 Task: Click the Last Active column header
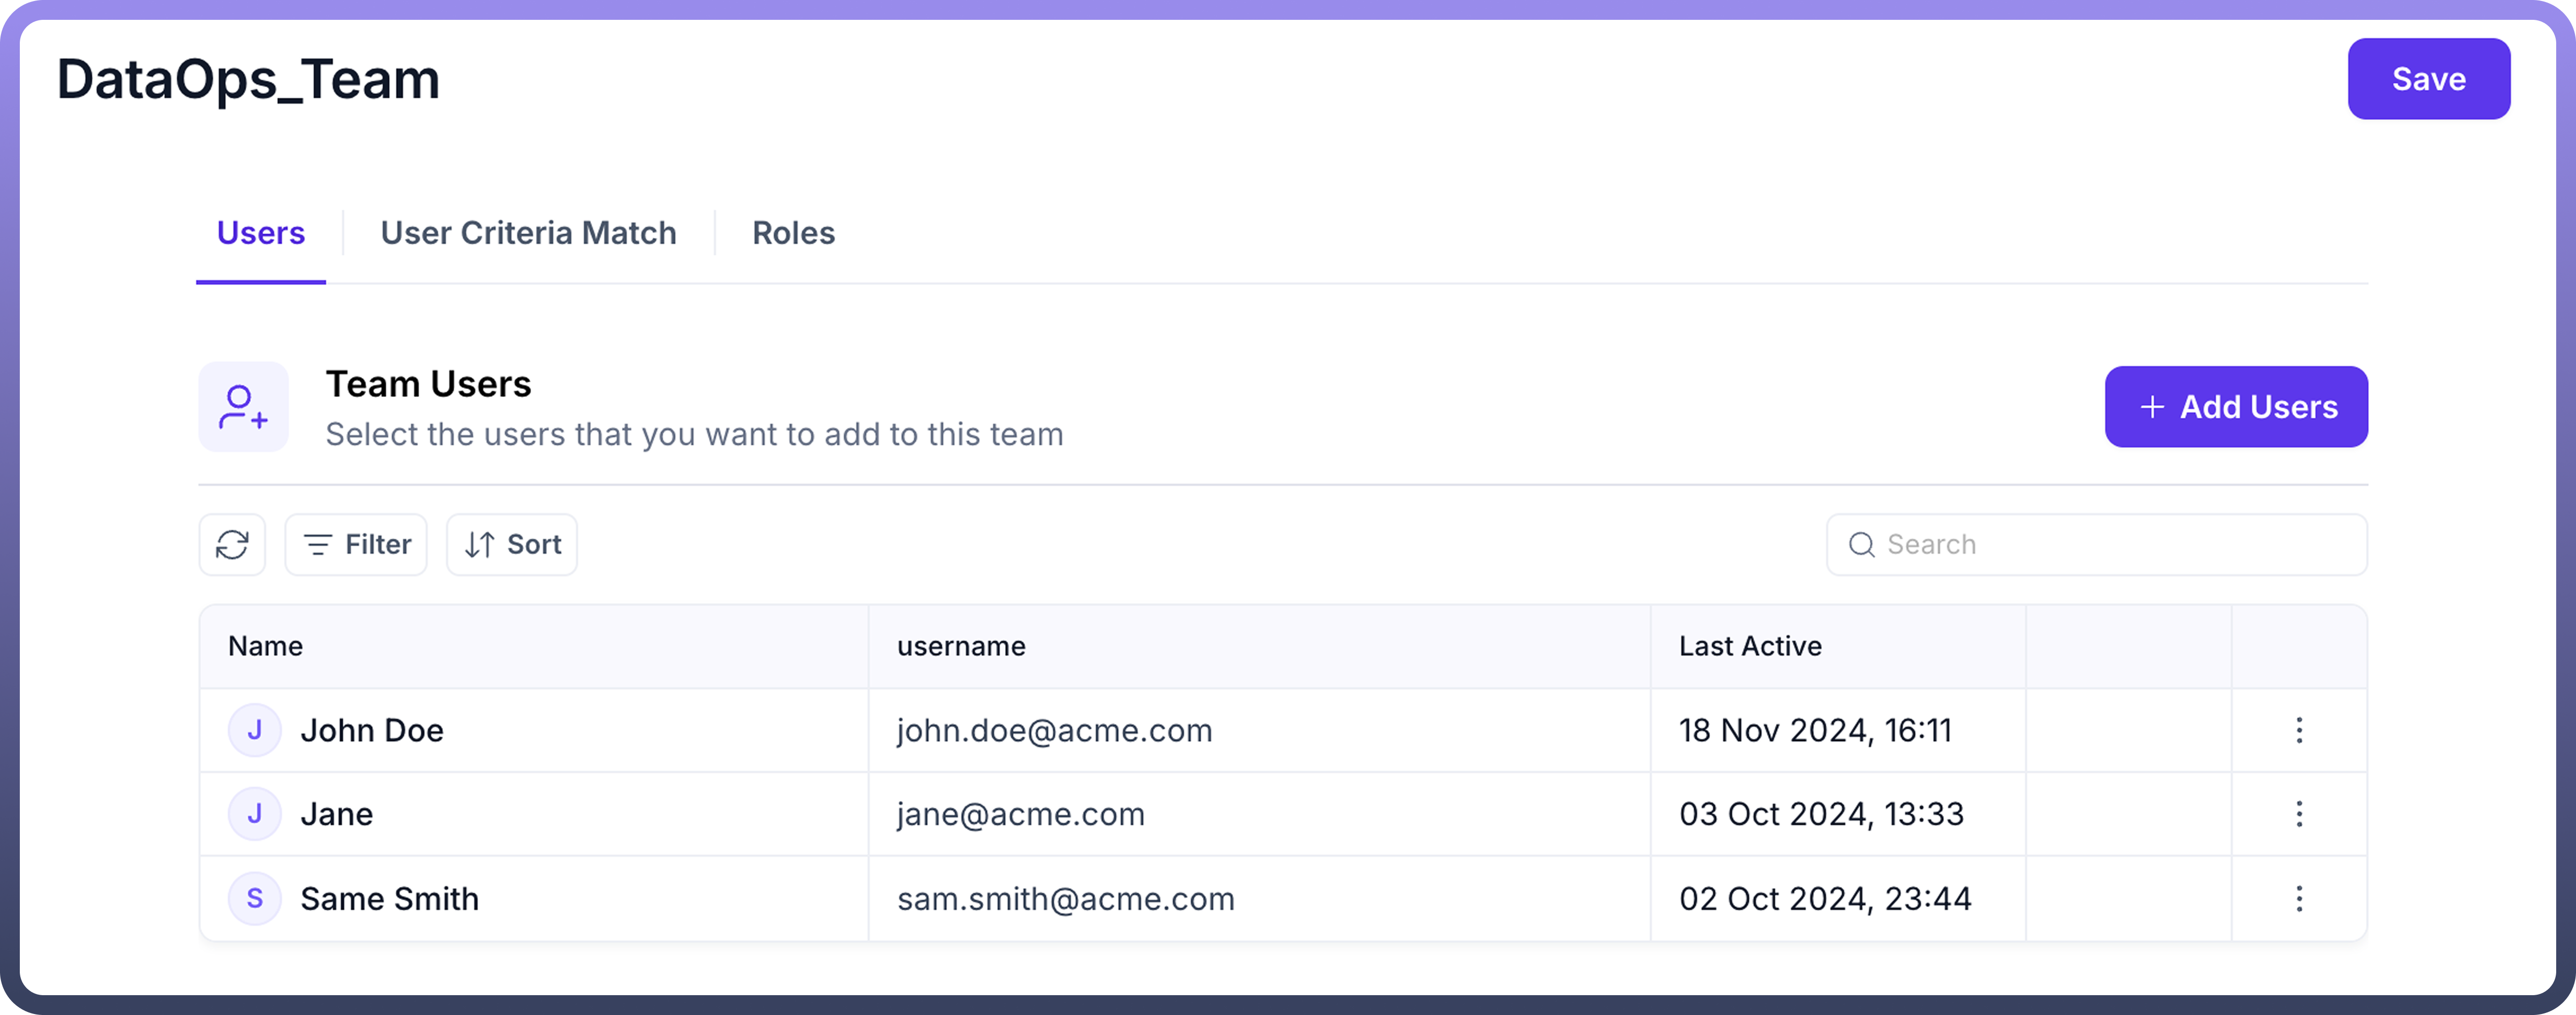tap(1750, 647)
